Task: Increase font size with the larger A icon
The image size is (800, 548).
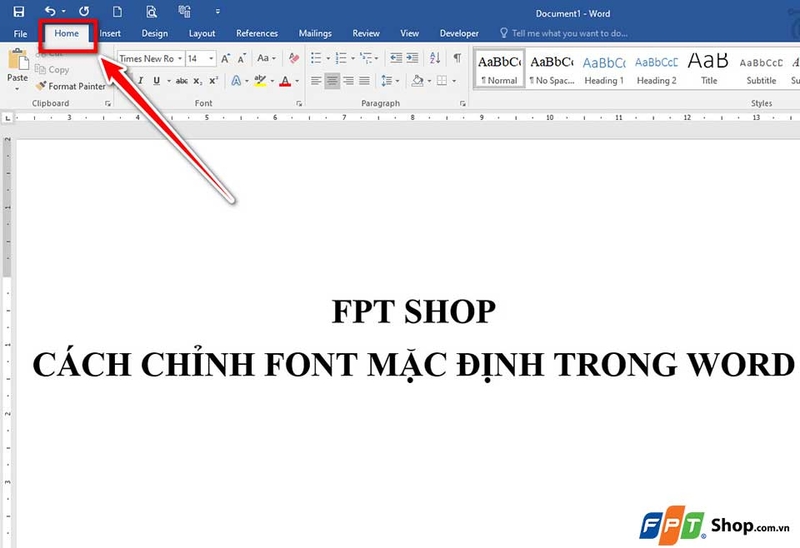Action: pos(225,59)
